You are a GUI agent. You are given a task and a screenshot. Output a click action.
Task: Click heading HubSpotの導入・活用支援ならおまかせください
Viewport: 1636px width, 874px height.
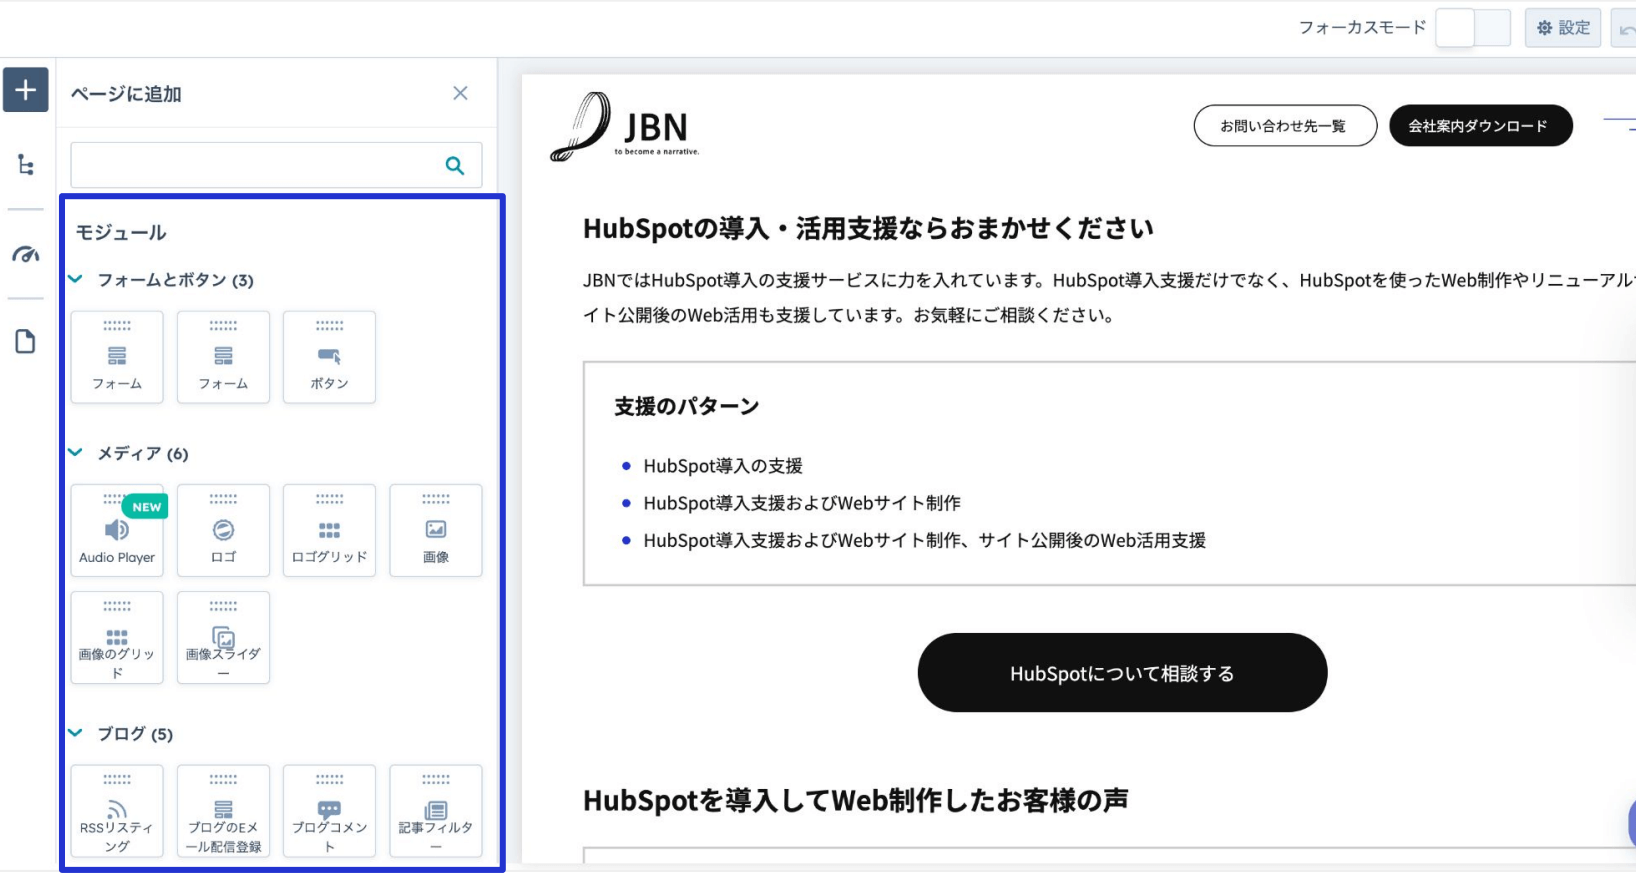tap(868, 229)
